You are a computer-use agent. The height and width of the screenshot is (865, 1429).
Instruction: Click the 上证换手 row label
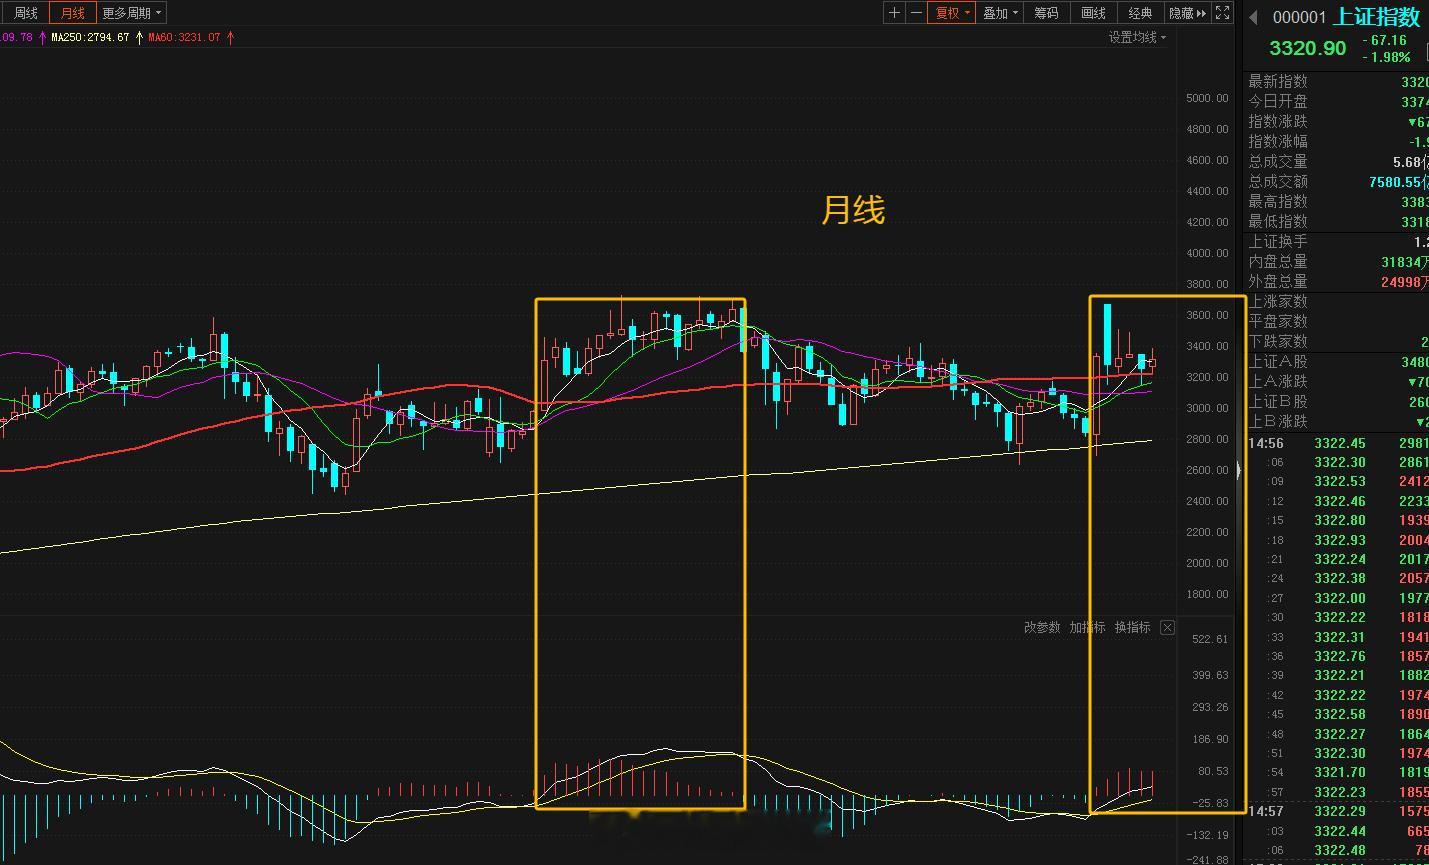[1277, 241]
